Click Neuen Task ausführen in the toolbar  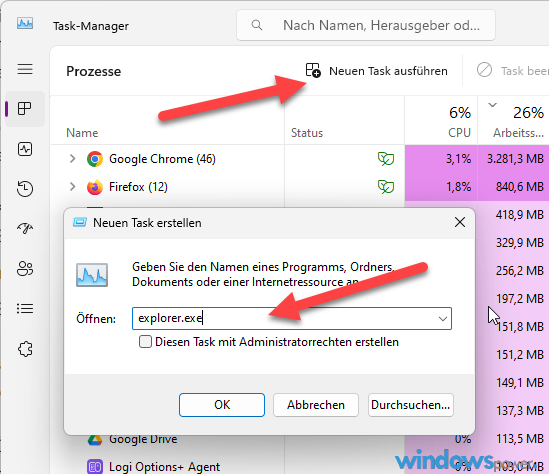point(376,71)
